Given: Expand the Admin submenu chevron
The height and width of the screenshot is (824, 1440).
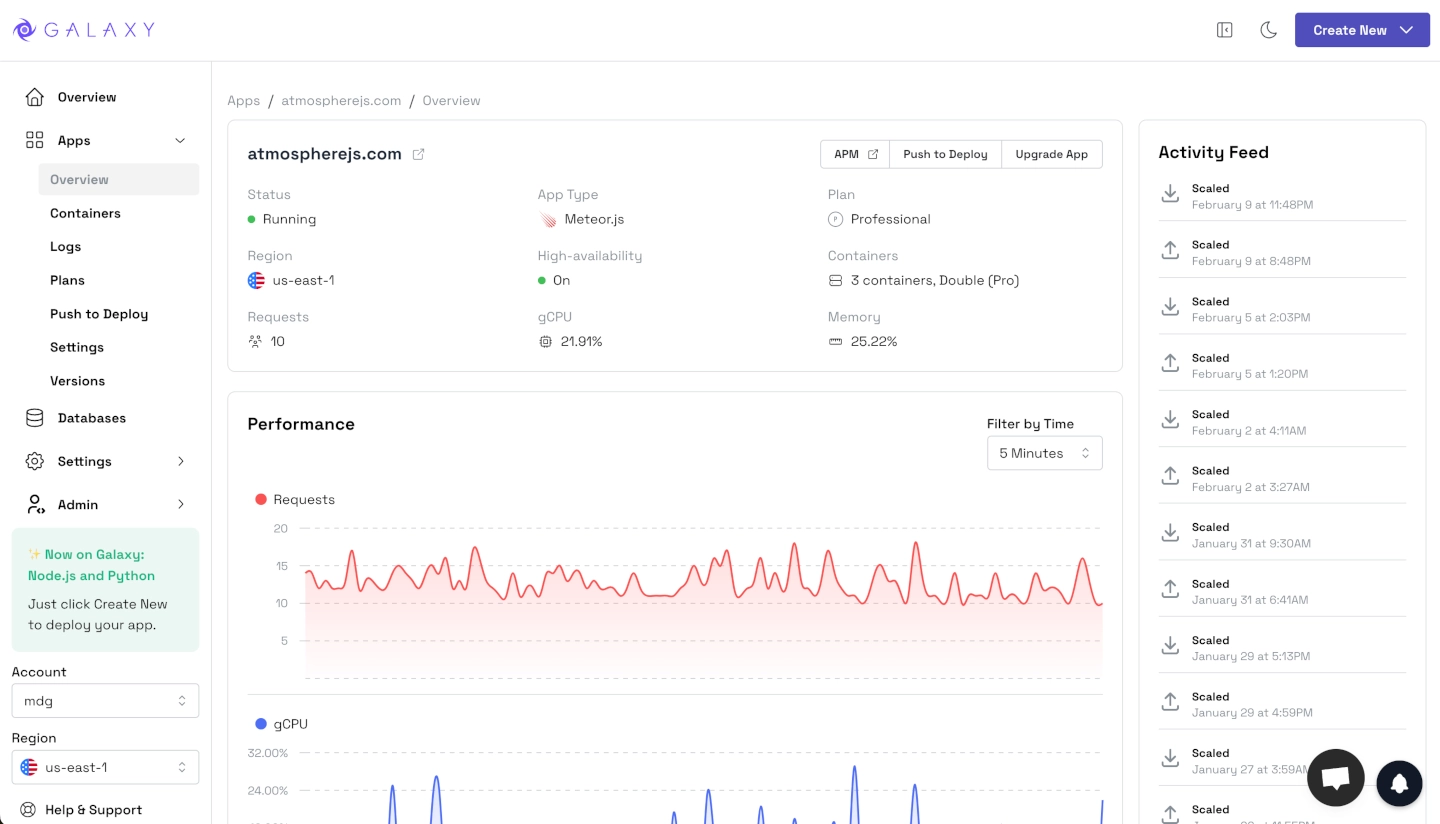Looking at the screenshot, I should pos(181,505).
